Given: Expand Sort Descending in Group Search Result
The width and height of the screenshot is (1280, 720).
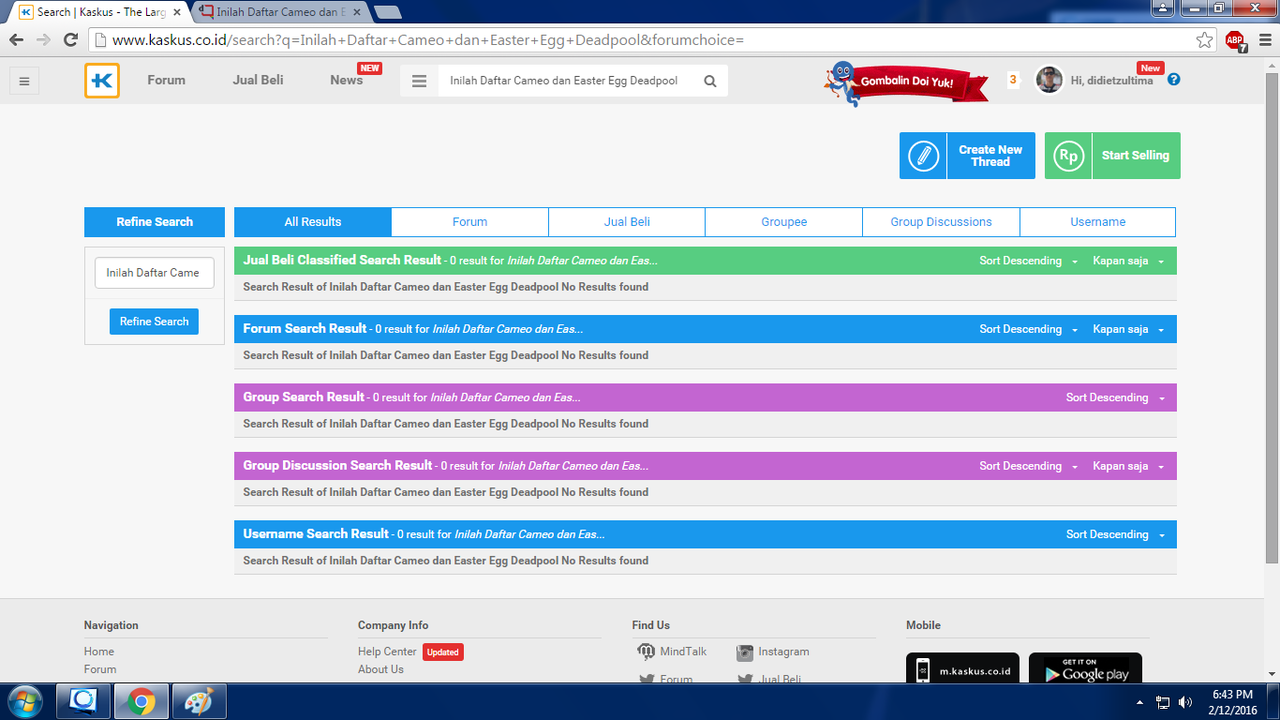Looking at the screenshot, I should (1115, 398).
